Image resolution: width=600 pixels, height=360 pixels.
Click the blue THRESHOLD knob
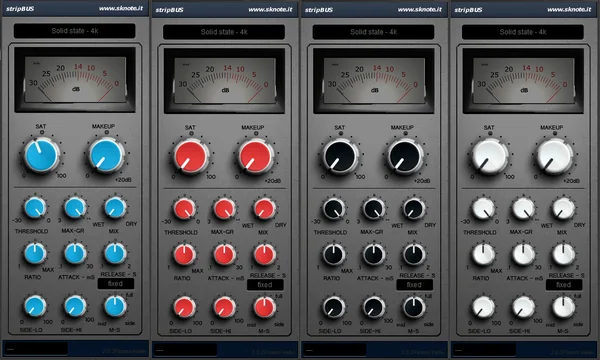click(x=35, y=208)
